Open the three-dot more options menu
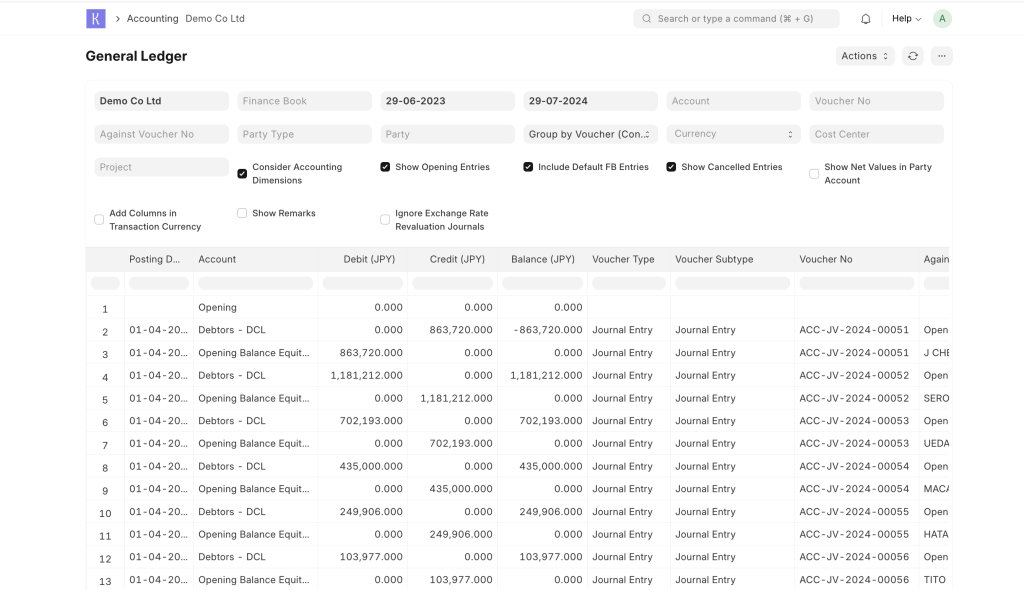 942,56
